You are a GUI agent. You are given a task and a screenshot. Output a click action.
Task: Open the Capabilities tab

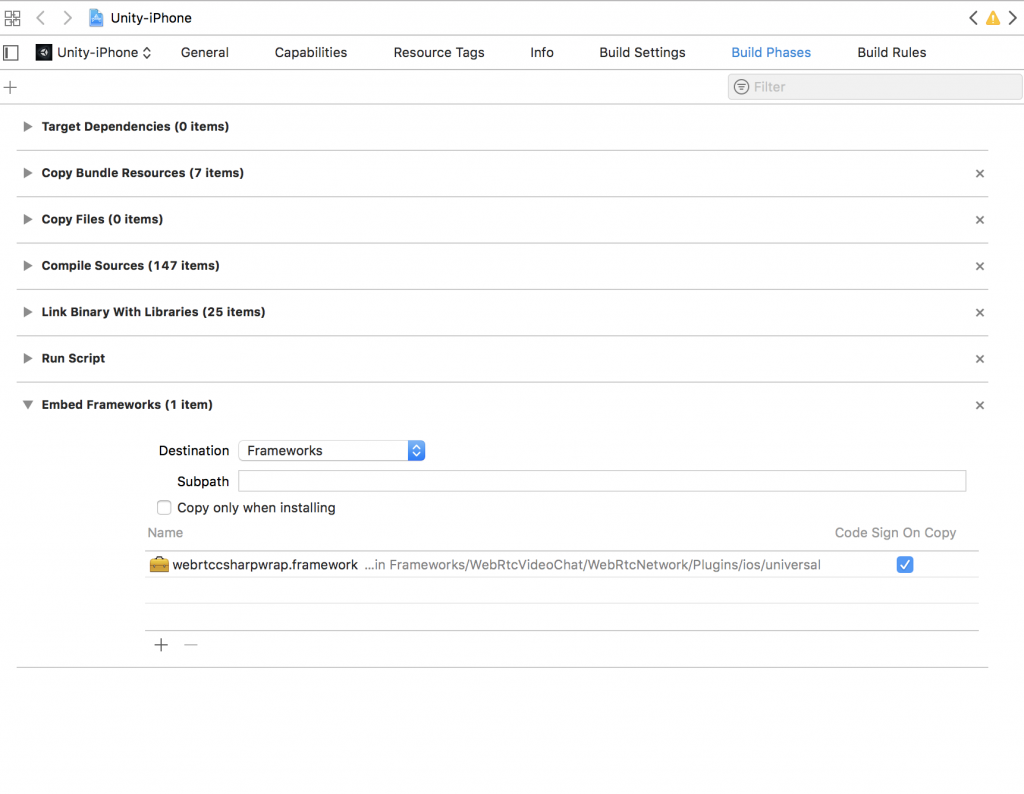[x=311, y=53]
